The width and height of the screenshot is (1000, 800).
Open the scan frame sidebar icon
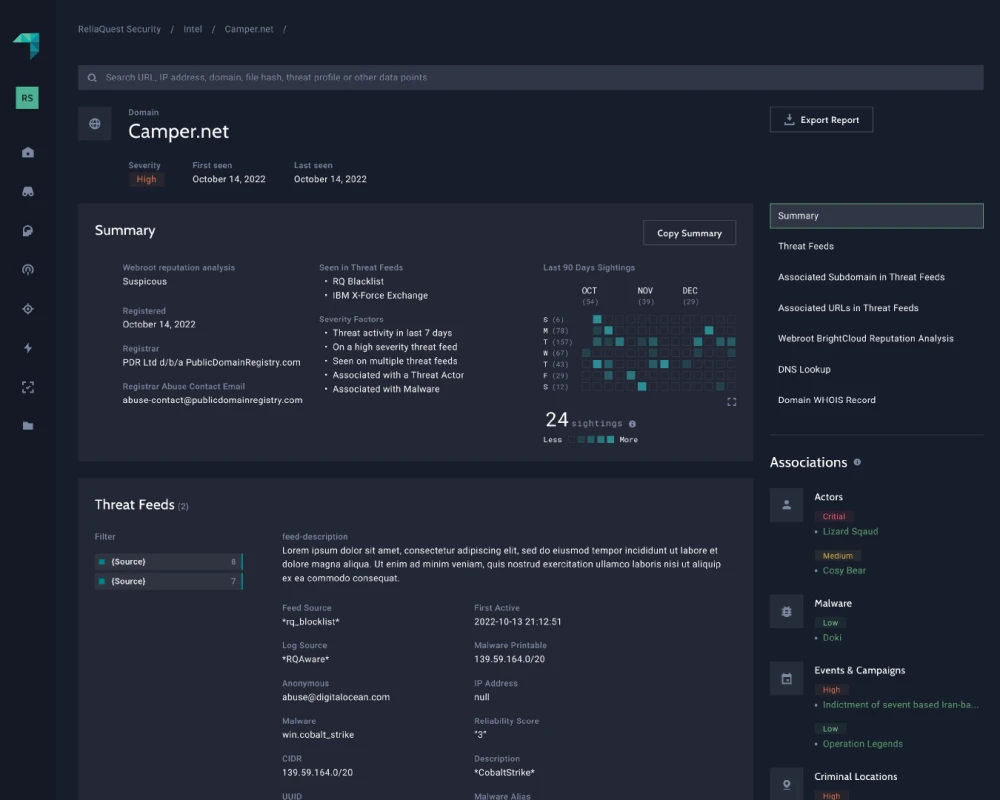tap(28, 387)
